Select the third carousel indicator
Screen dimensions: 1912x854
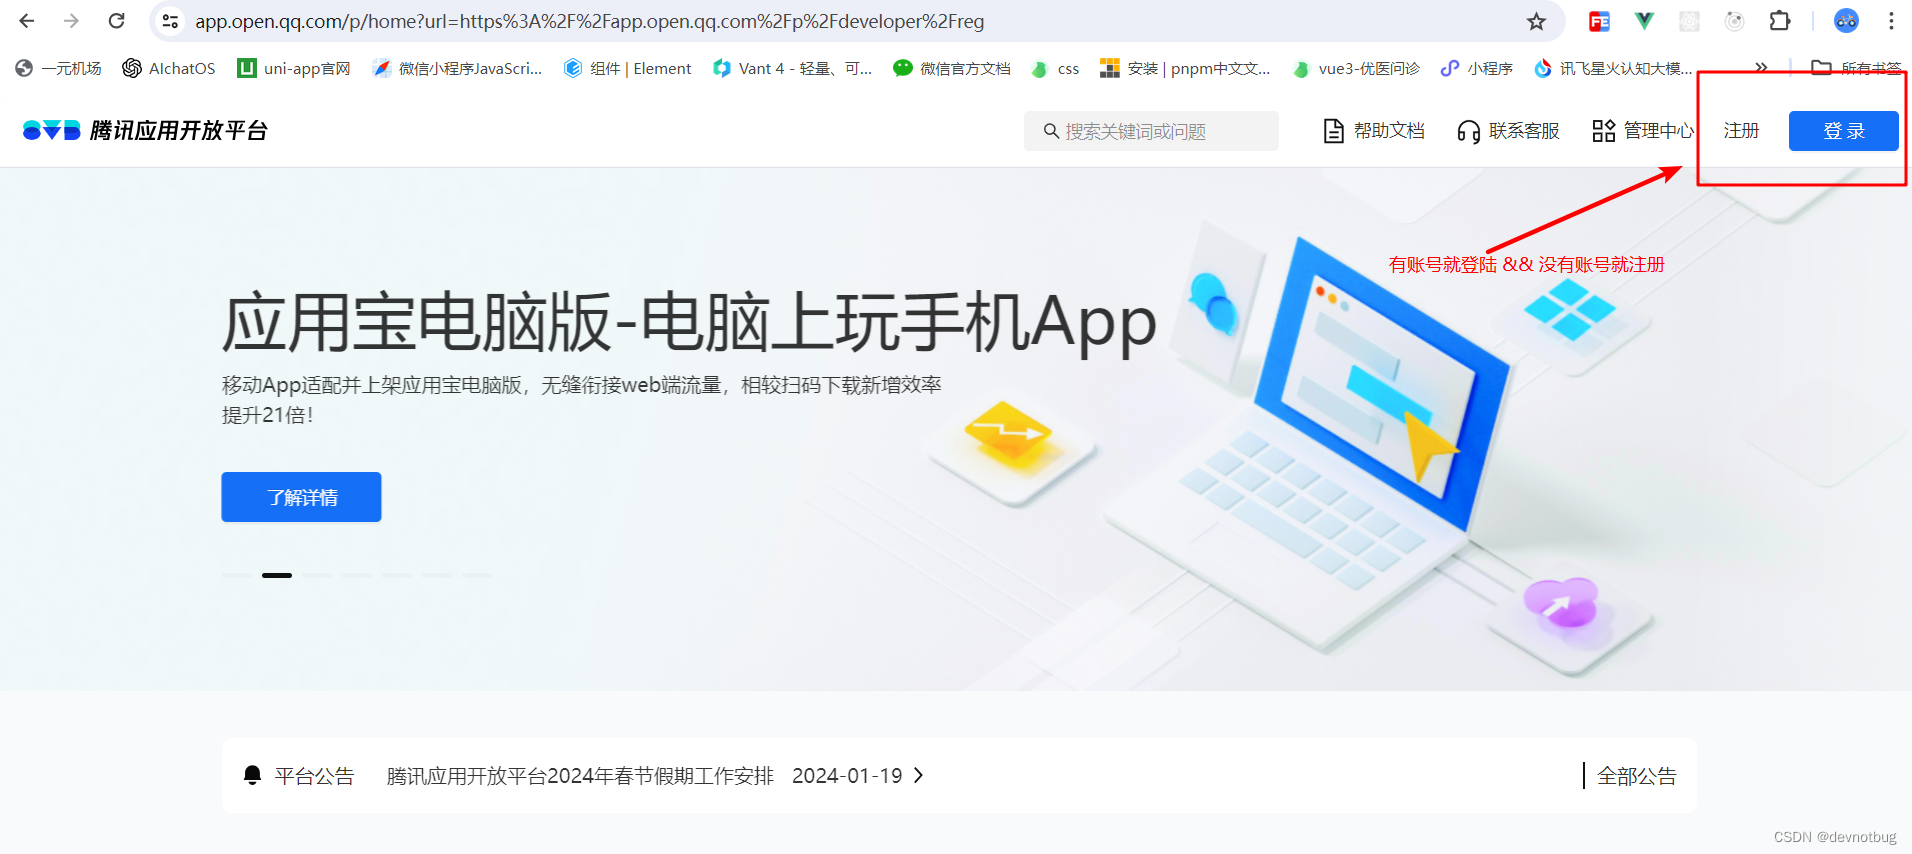317,575
